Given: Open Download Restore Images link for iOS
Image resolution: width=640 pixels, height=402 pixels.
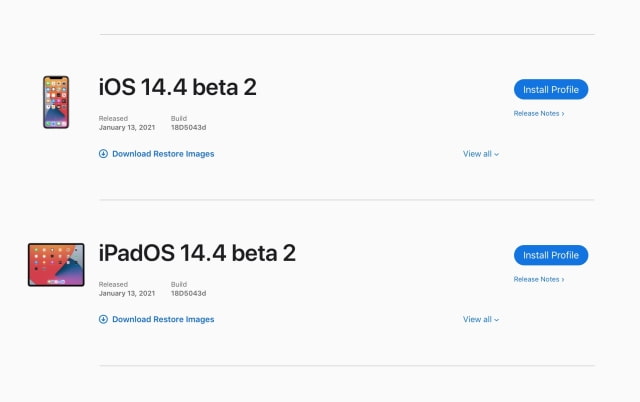Looking at the screenshot, I should [x=163, y=154].
